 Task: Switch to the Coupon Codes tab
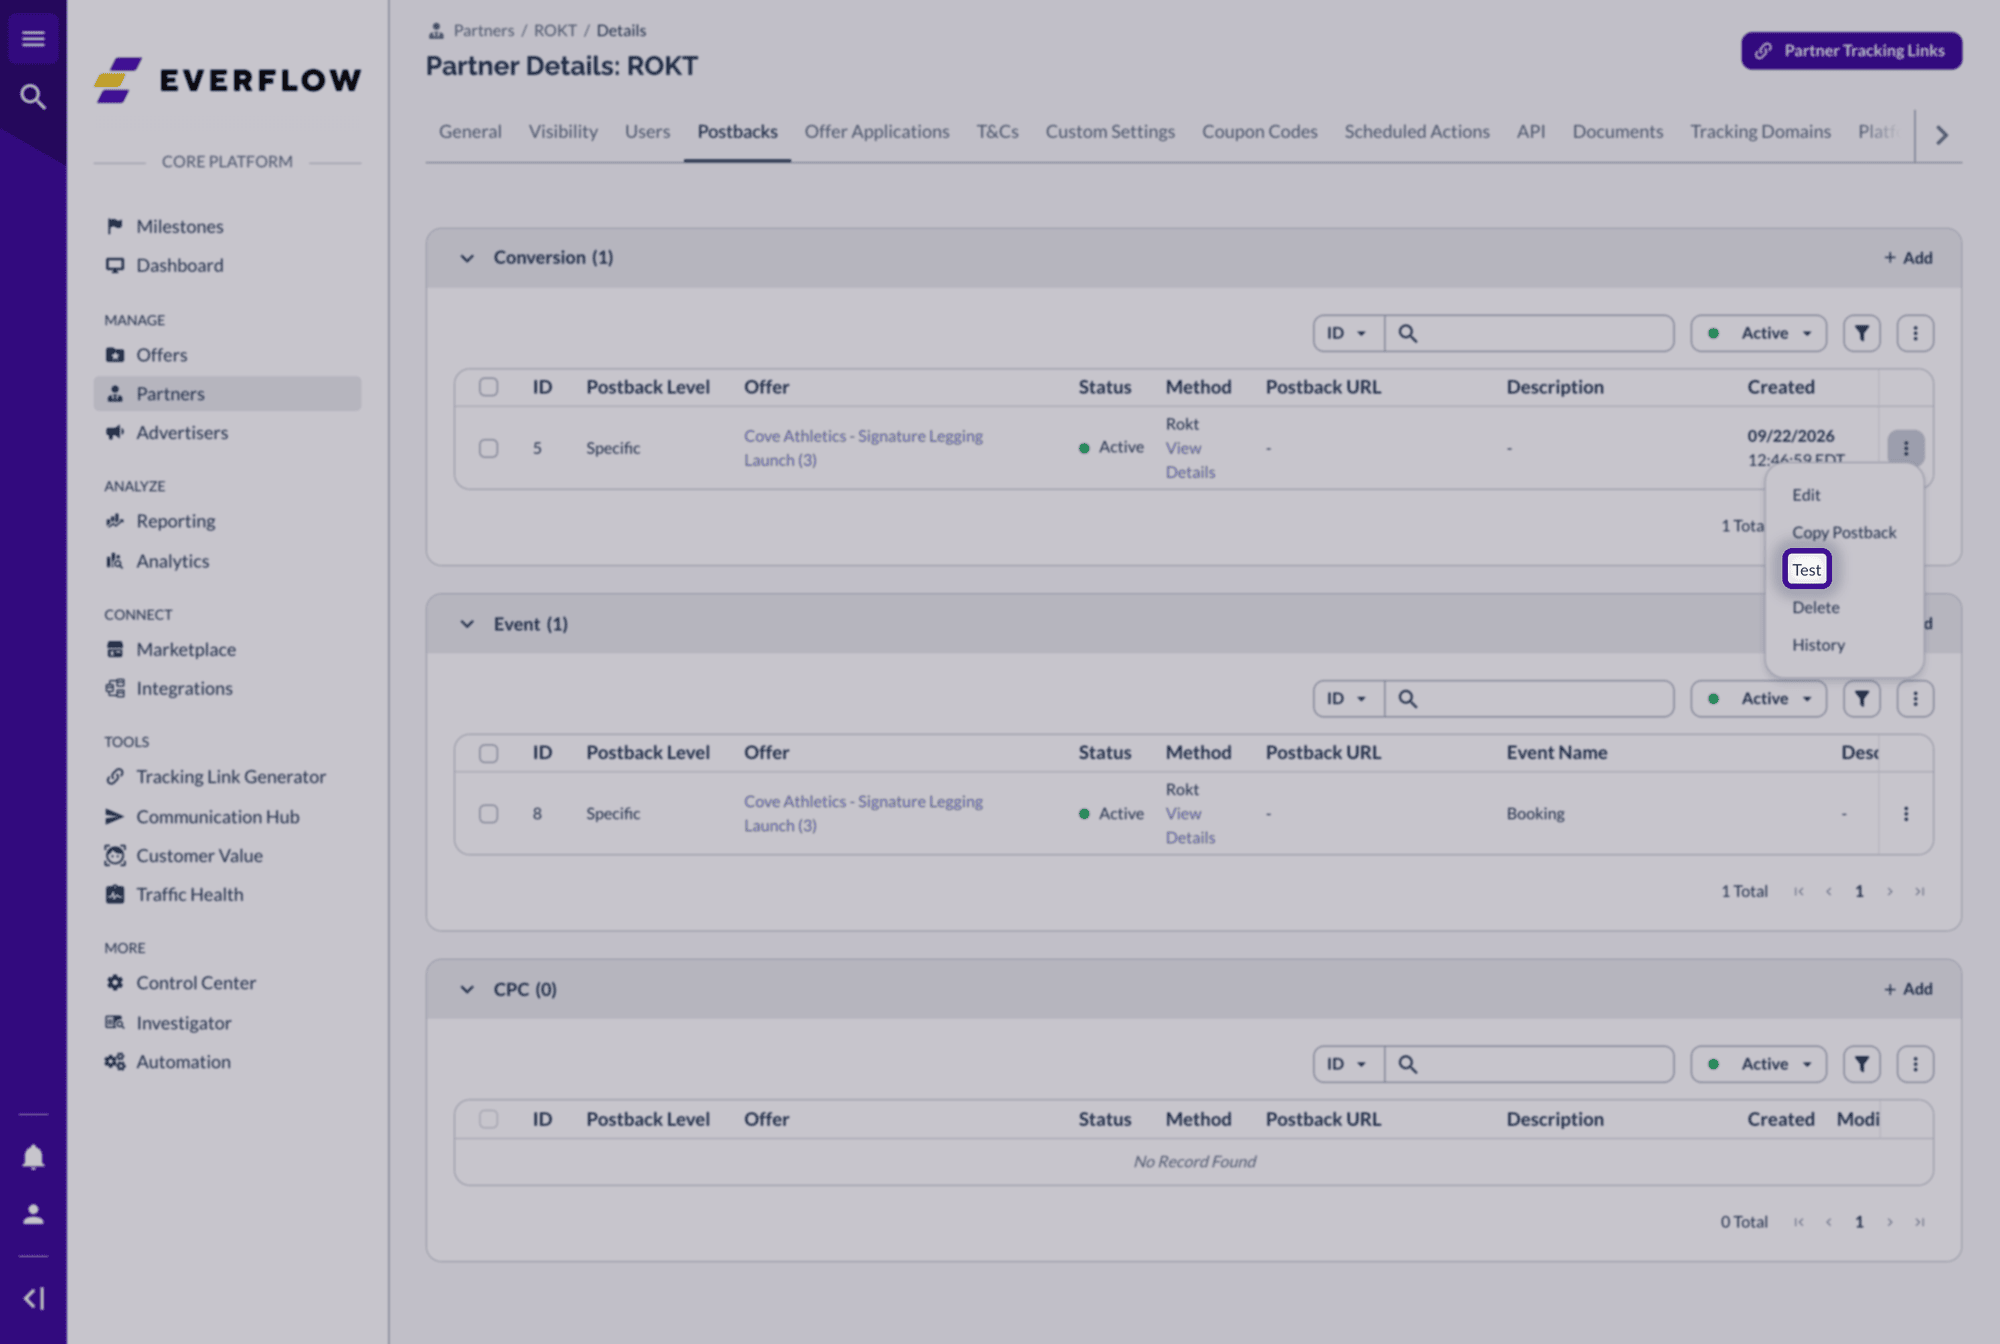point(1259,132)
